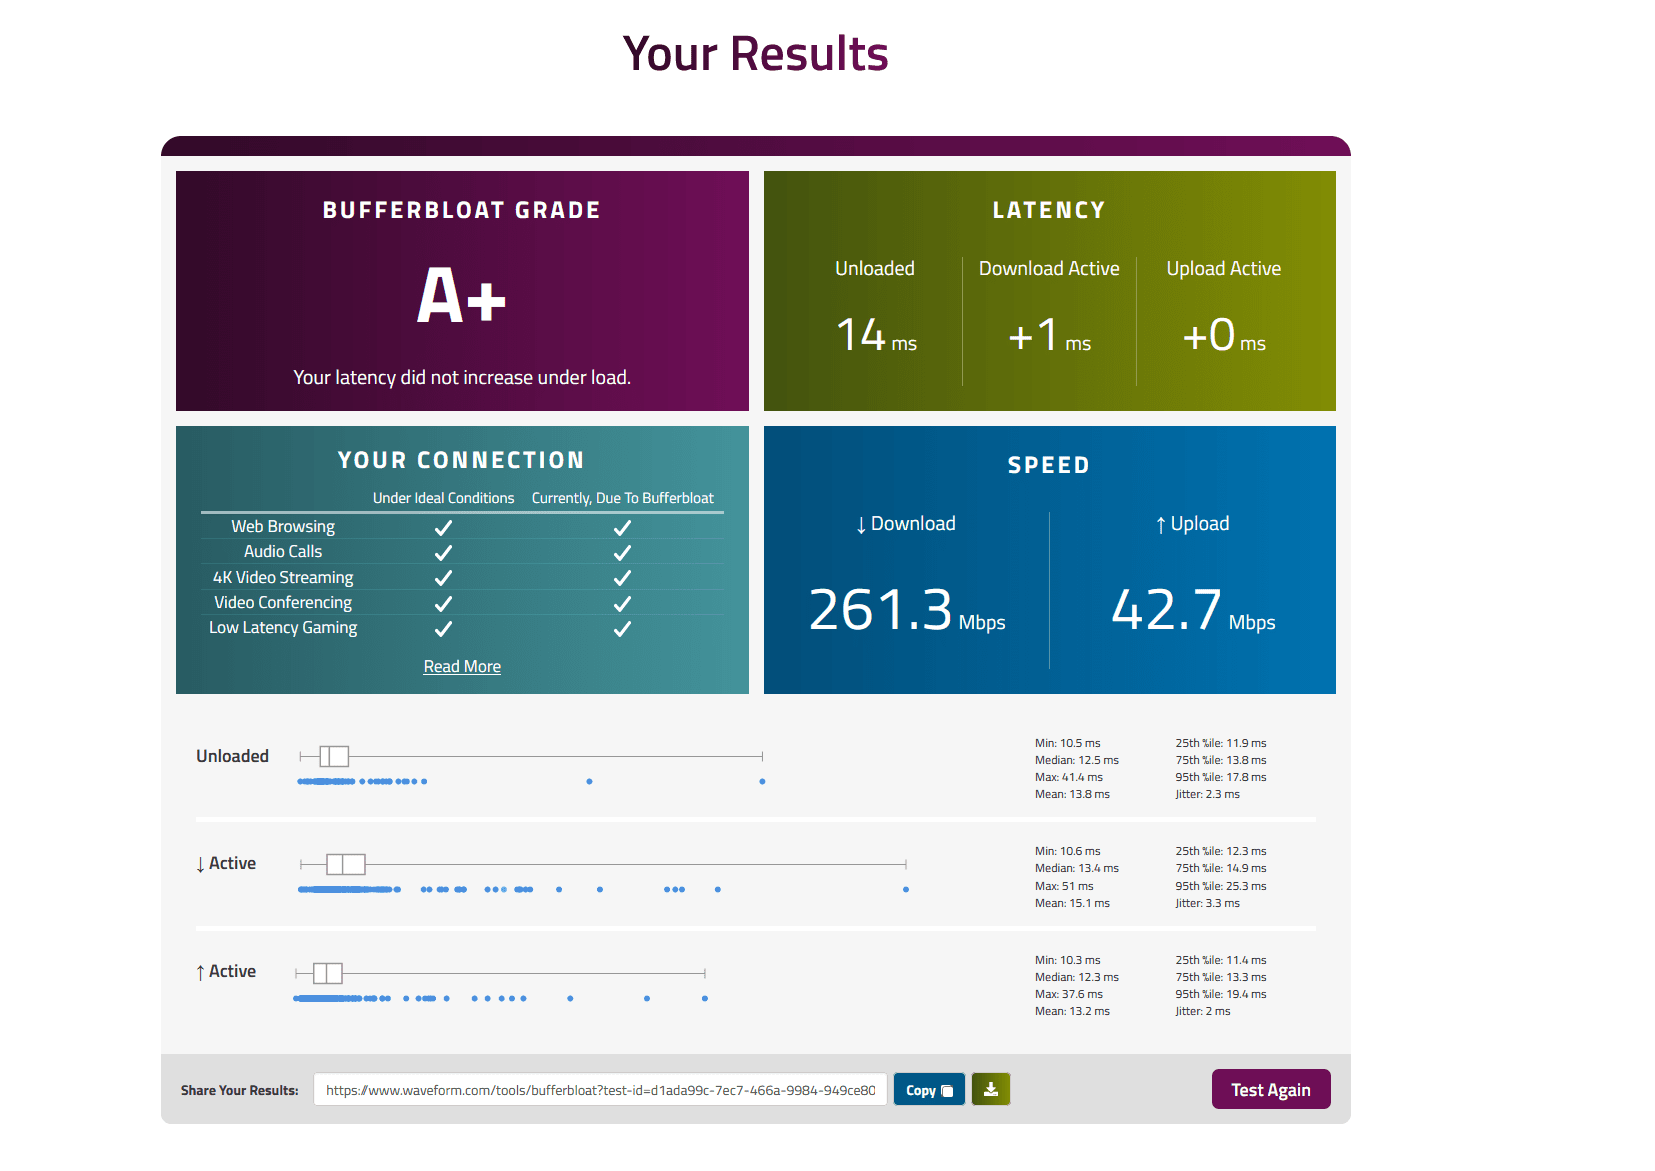Click the +1 ms download active value
The image size is (1655, 1171).
coord(1049,335)
